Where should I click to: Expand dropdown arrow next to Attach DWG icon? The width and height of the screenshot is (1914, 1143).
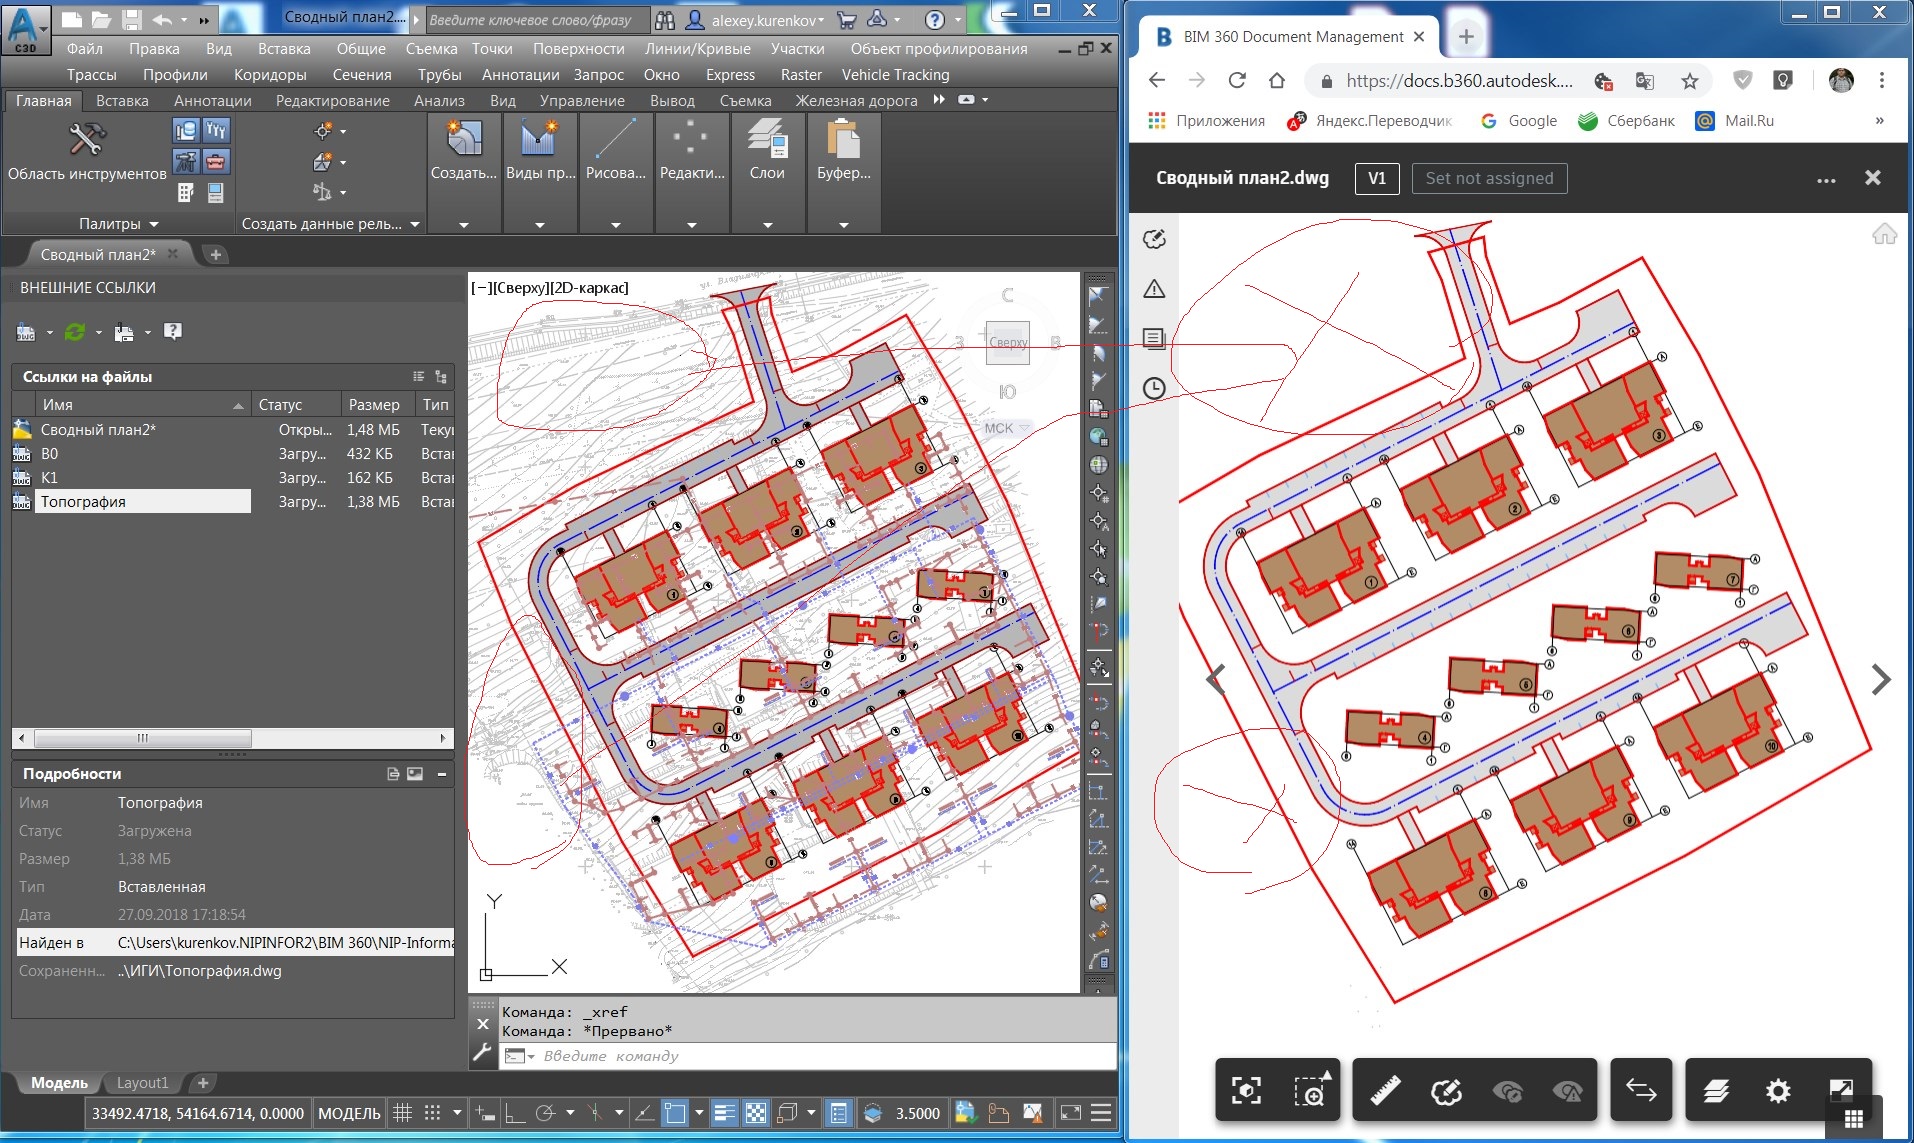(48, 331)
